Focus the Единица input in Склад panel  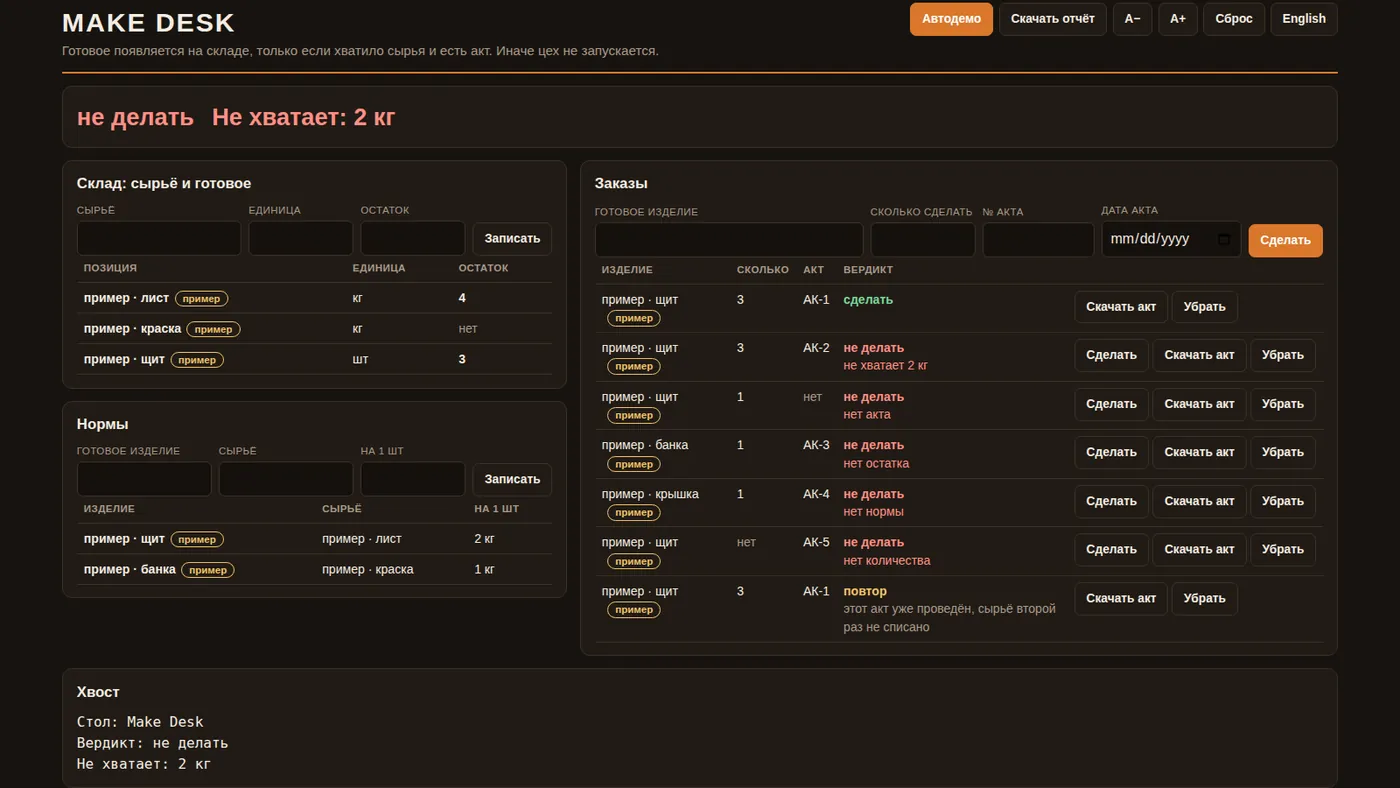pyautogui.click(x=301, y=238)
